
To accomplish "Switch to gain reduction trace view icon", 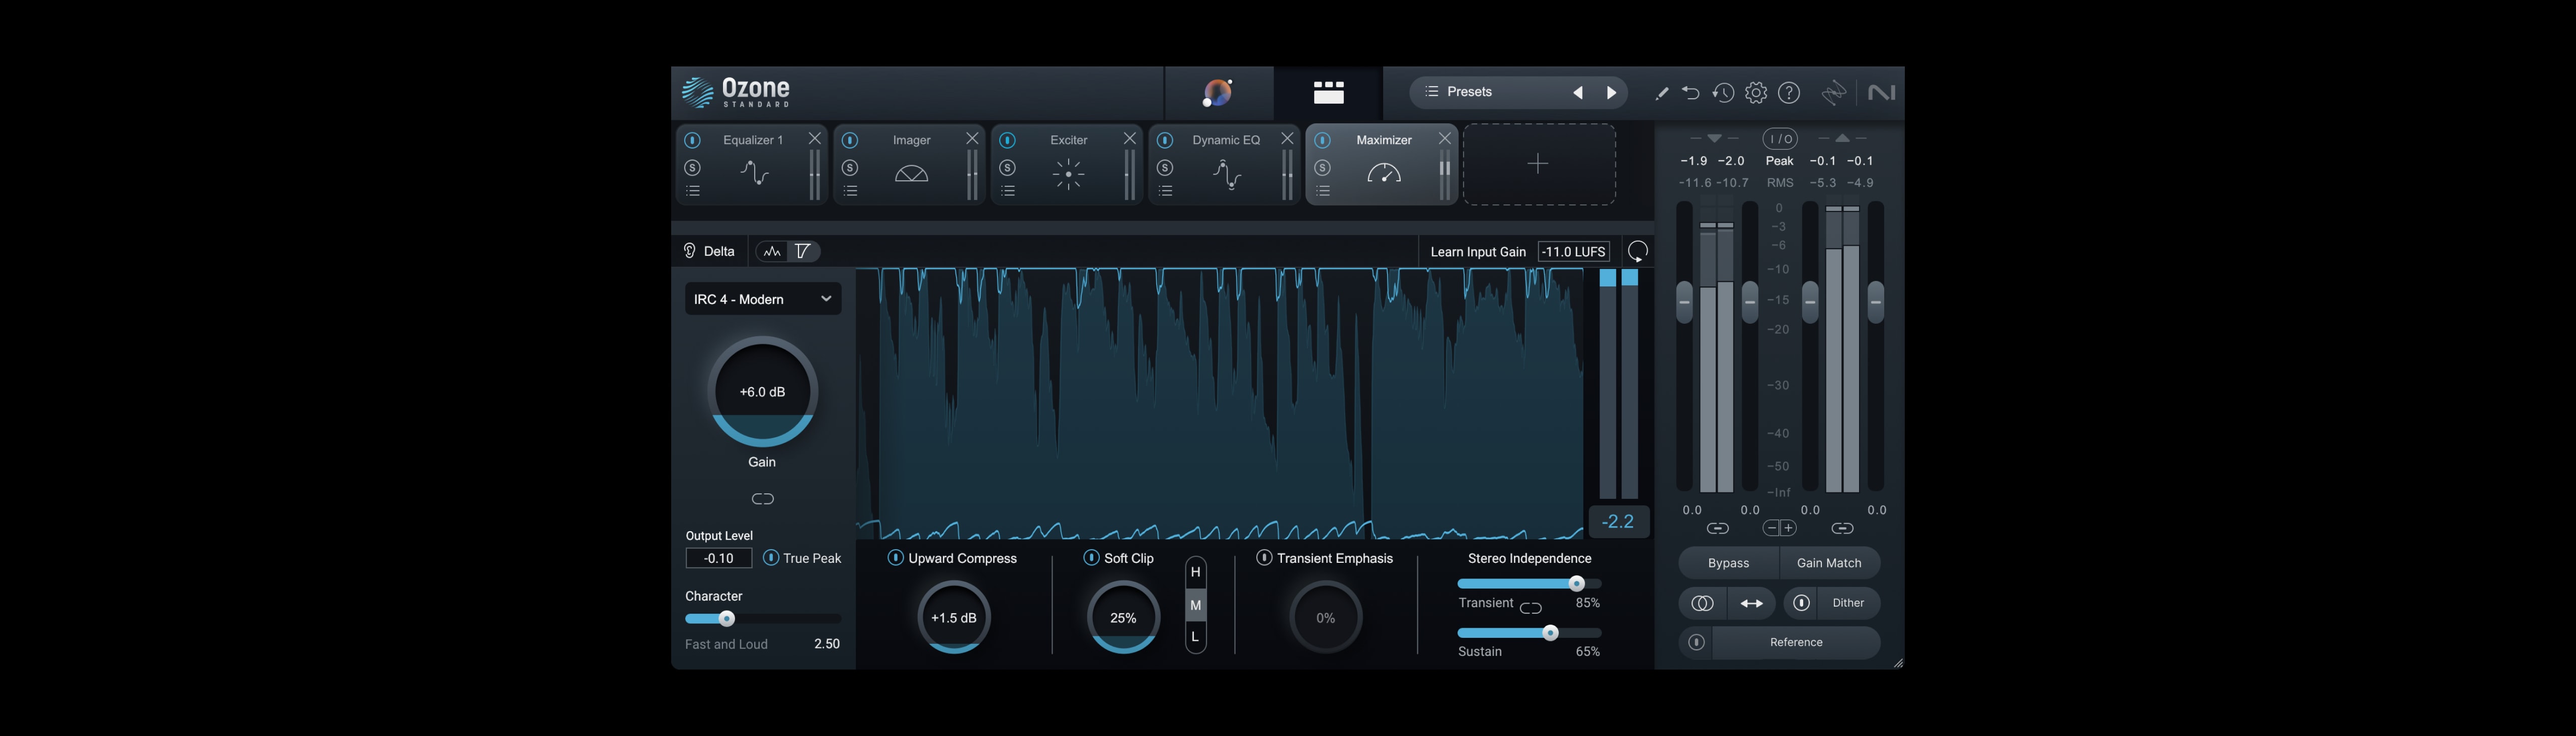I will click(x=803, y=251).
